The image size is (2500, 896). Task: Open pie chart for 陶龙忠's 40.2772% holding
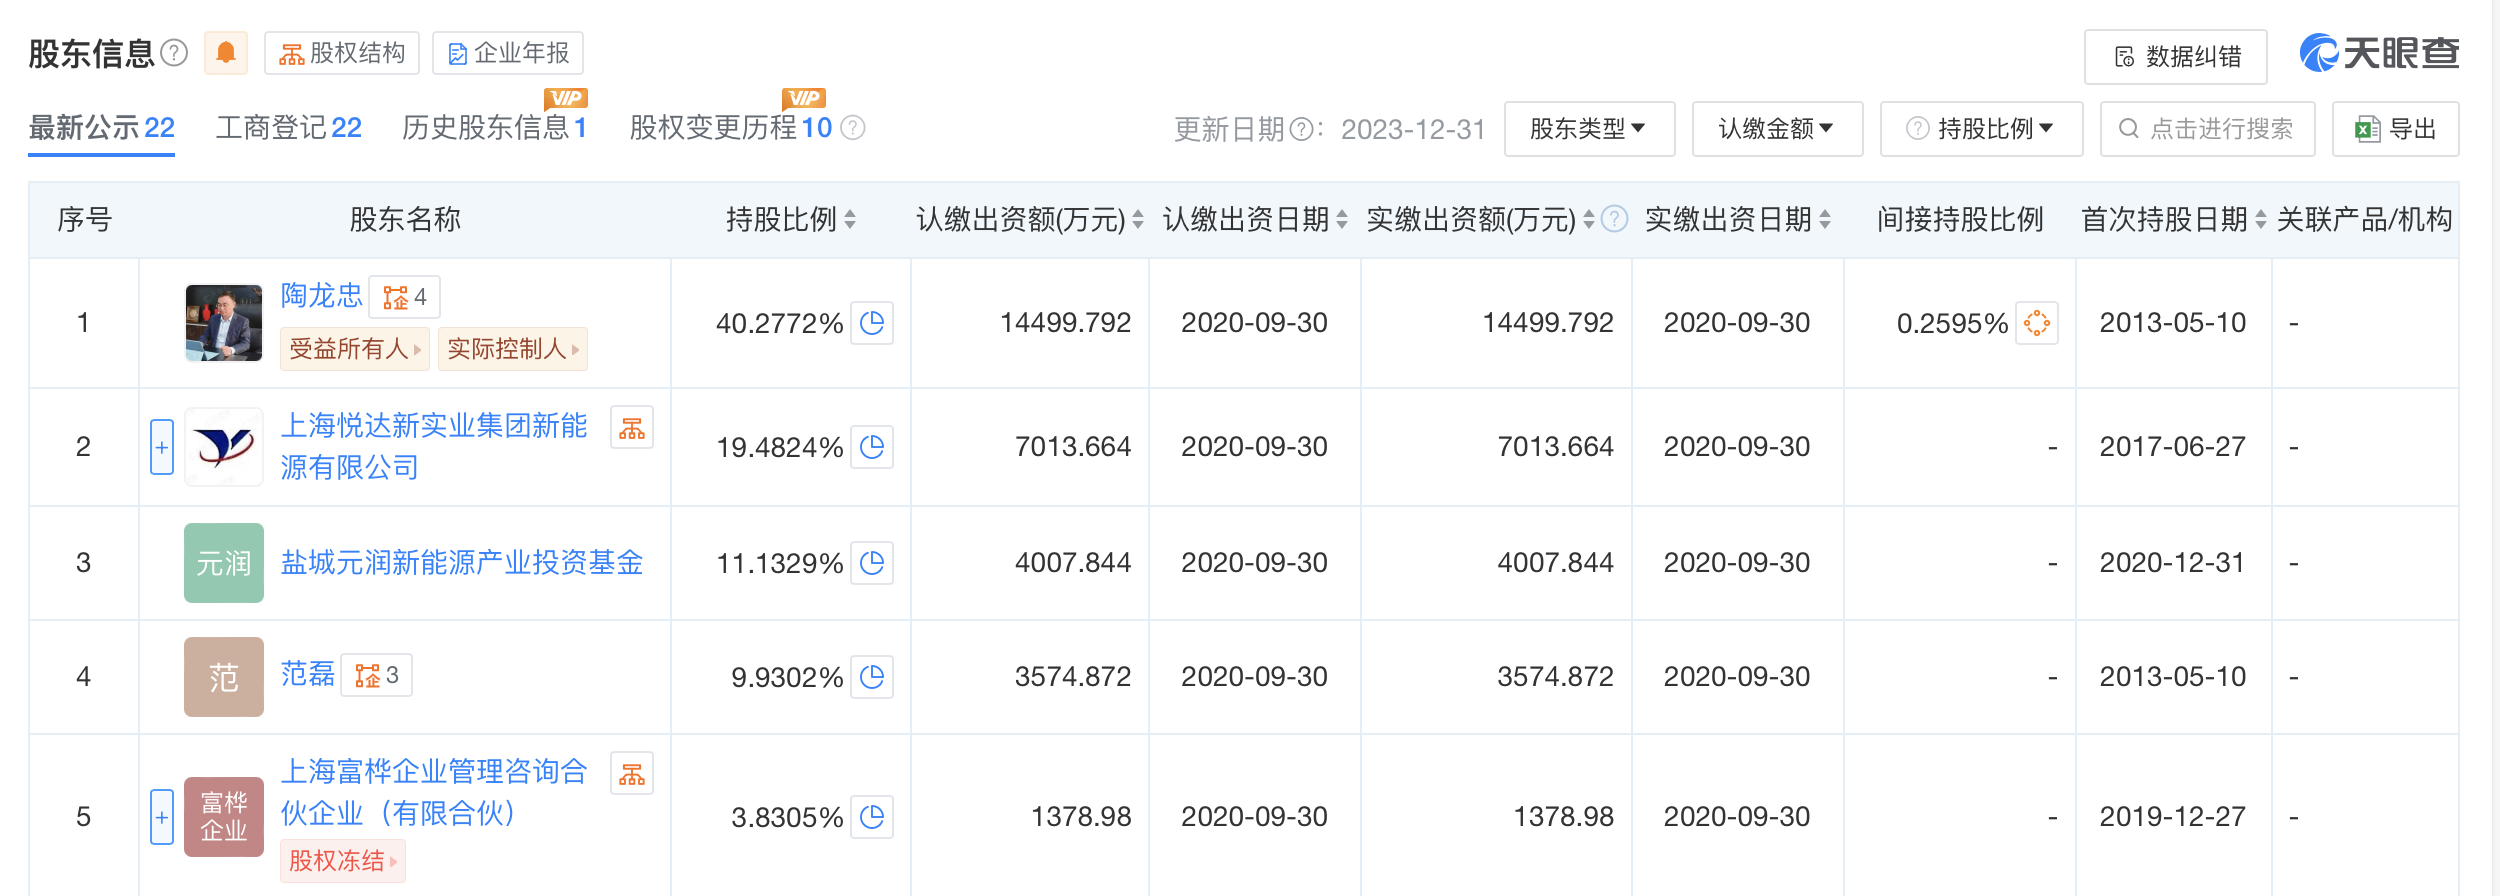coord(872,323)
